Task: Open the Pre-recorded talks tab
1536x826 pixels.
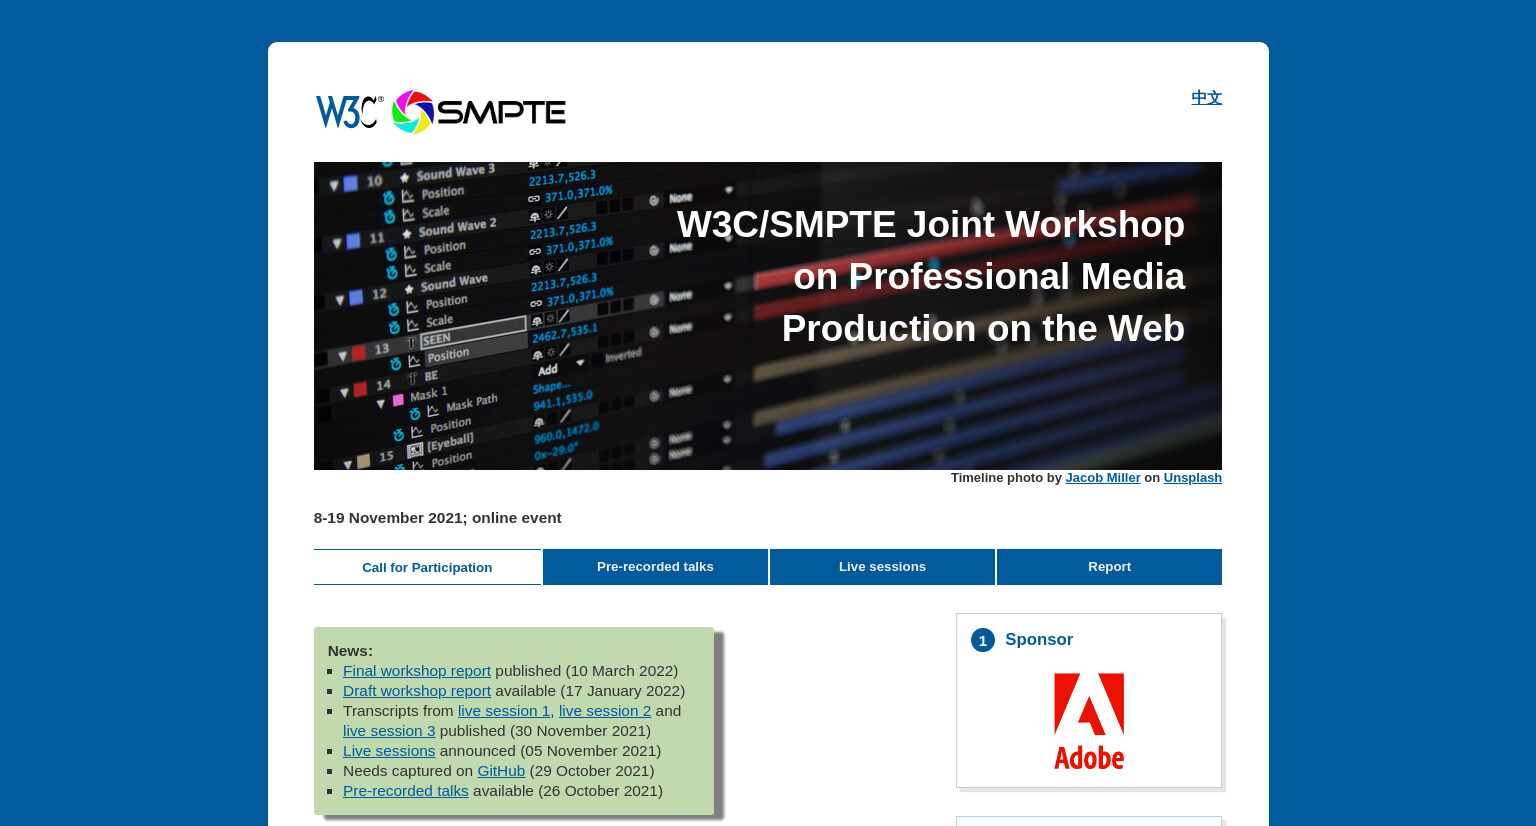Action: [655, 567]
